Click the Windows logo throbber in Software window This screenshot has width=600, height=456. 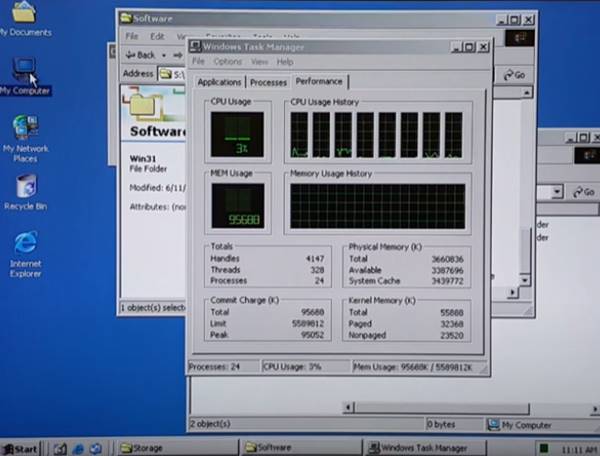click(520, 37)
